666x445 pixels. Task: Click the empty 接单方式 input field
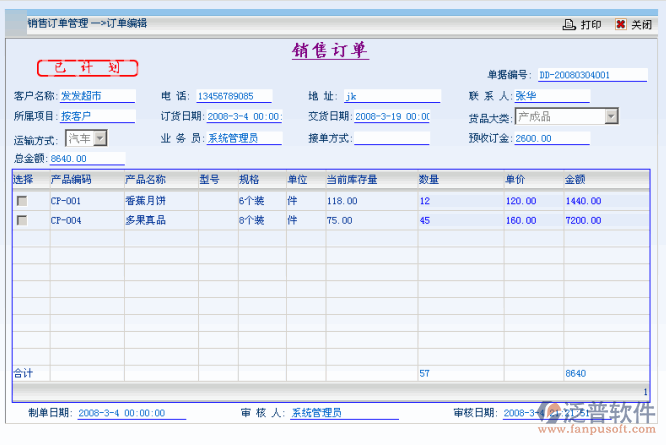391,138
